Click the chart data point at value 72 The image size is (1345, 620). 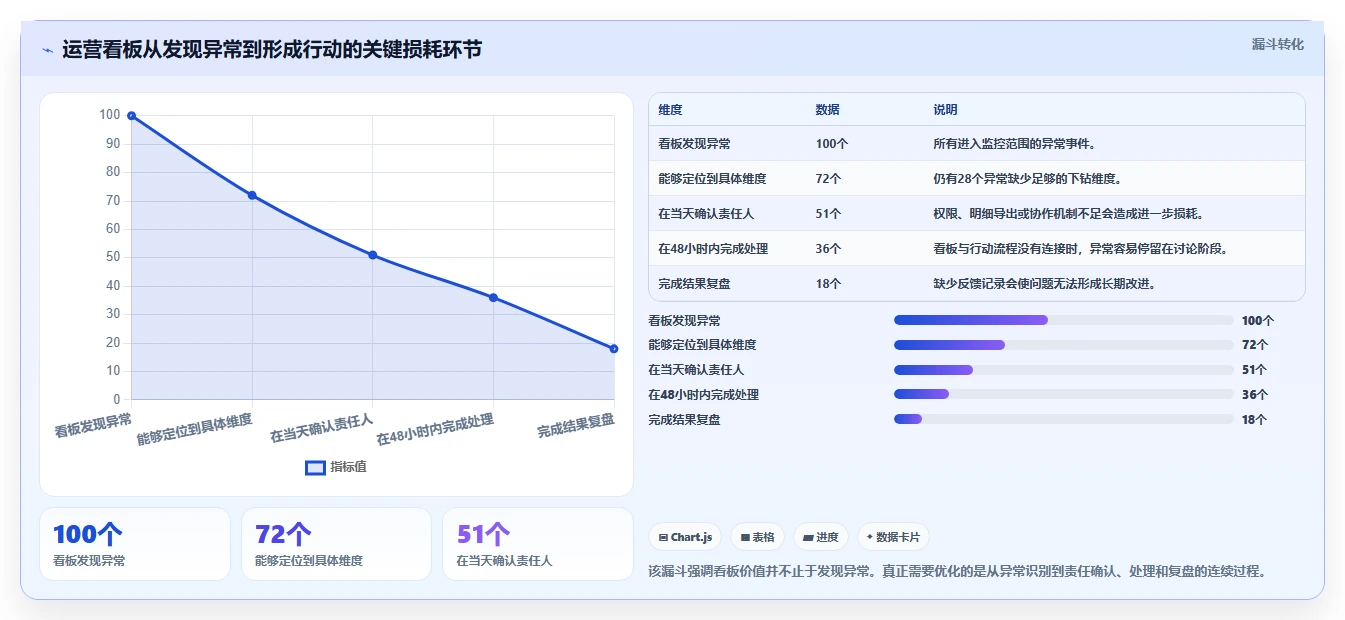tap(252, 195)
